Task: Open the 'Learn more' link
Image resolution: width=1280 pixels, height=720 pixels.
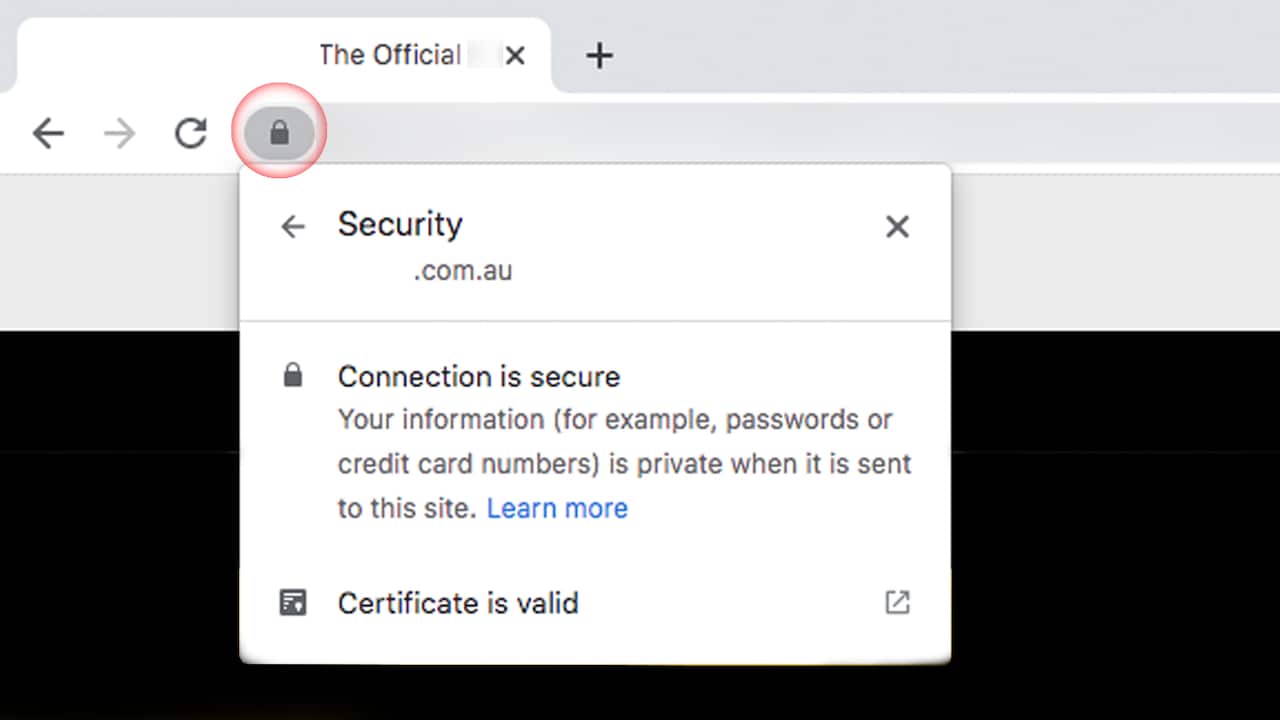Action: click(x=557, y=508)
